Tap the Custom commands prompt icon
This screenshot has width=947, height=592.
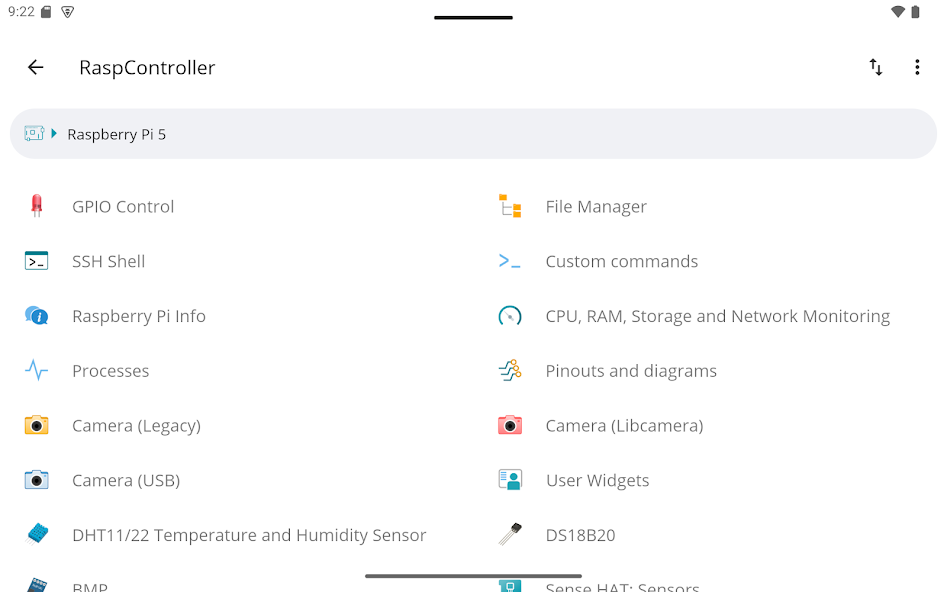tap(509, 261)
